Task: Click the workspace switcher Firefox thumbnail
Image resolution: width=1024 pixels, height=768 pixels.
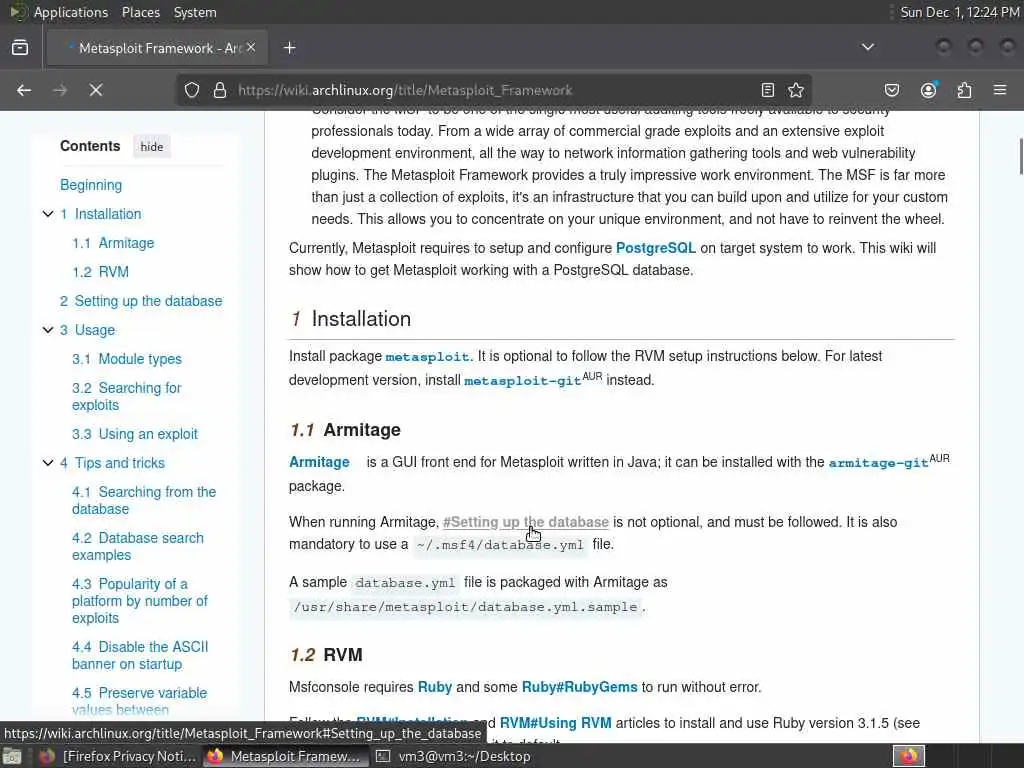Action: (x=909, y=756)
